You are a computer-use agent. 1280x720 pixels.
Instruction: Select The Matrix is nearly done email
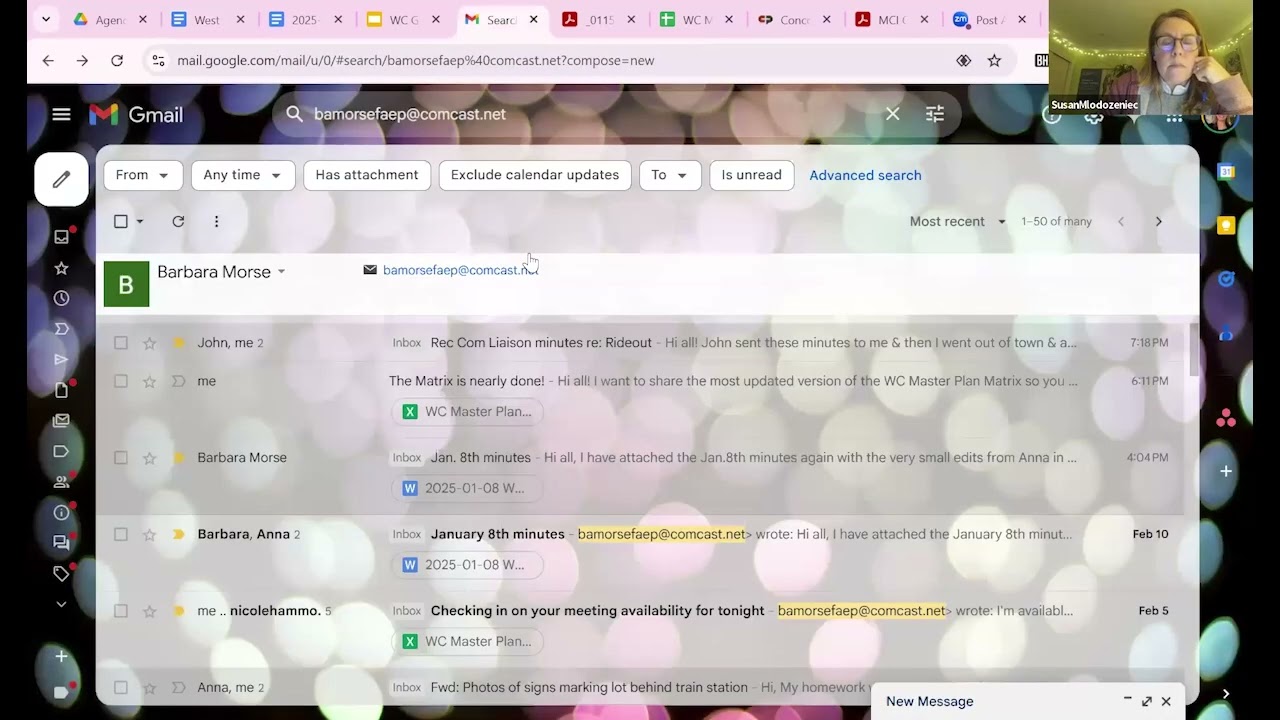click(x=121, y=381)
